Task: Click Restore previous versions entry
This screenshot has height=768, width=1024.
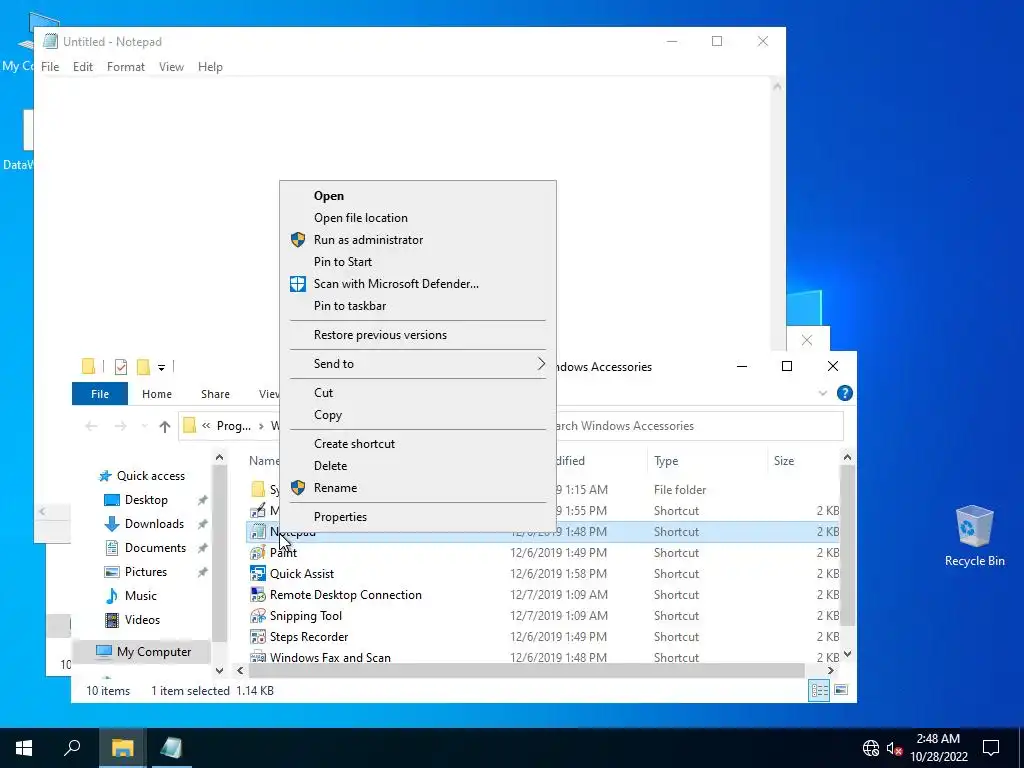Action: click(380, 335)
